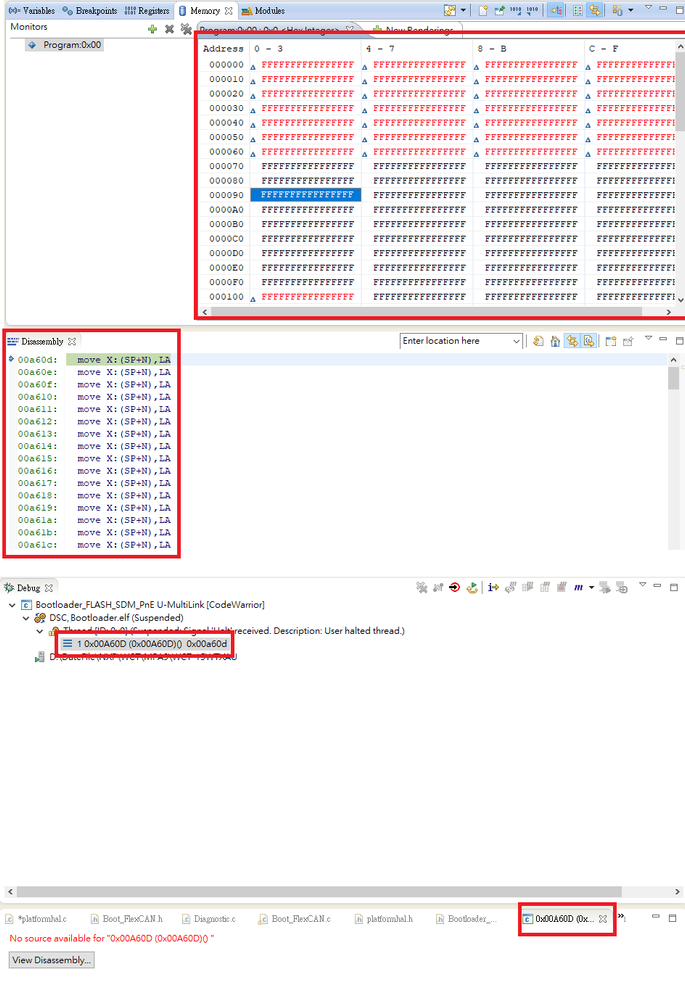Click the Restart icon in the Debug toolbar
This screenshot has height=998, width=685.
click(472, 587)
